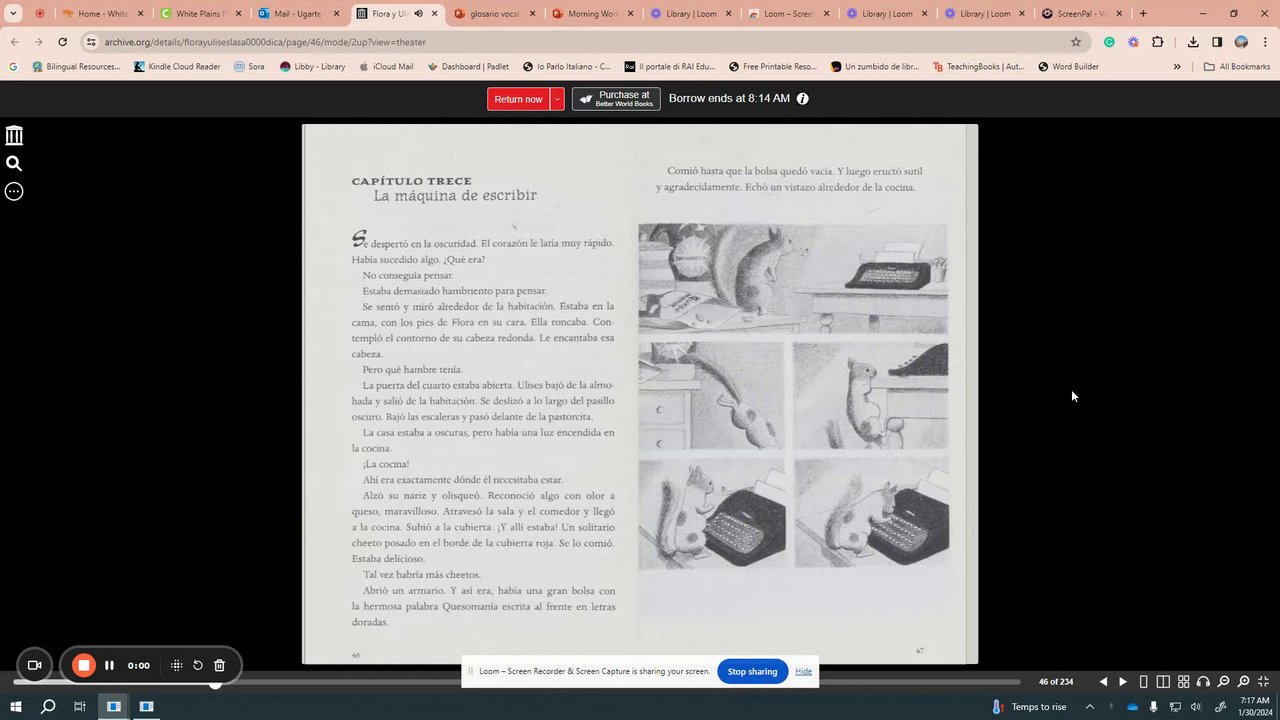Zoom in on the book page

(1243, 682)
